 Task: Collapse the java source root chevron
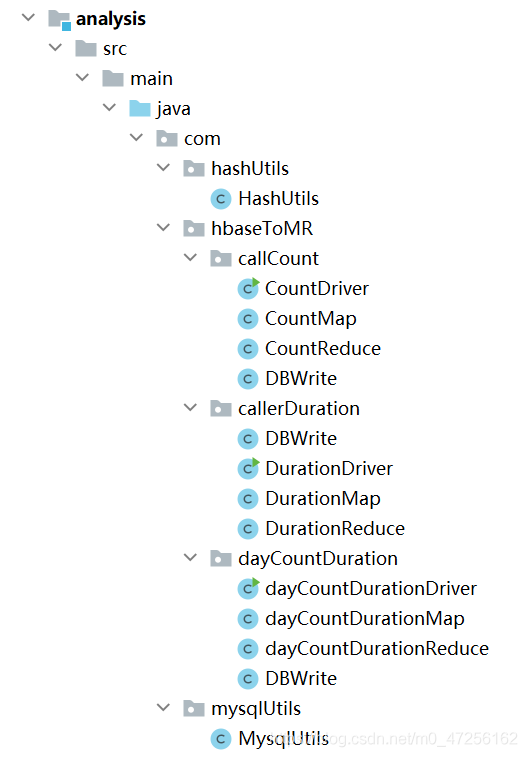(110, 108)
